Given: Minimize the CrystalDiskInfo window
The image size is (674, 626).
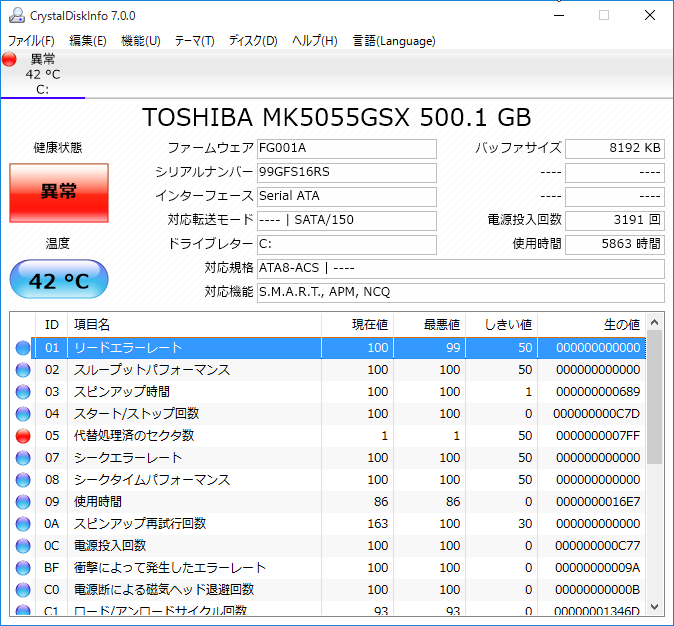Looking at the screenshot, I should [x=559, y=15].
